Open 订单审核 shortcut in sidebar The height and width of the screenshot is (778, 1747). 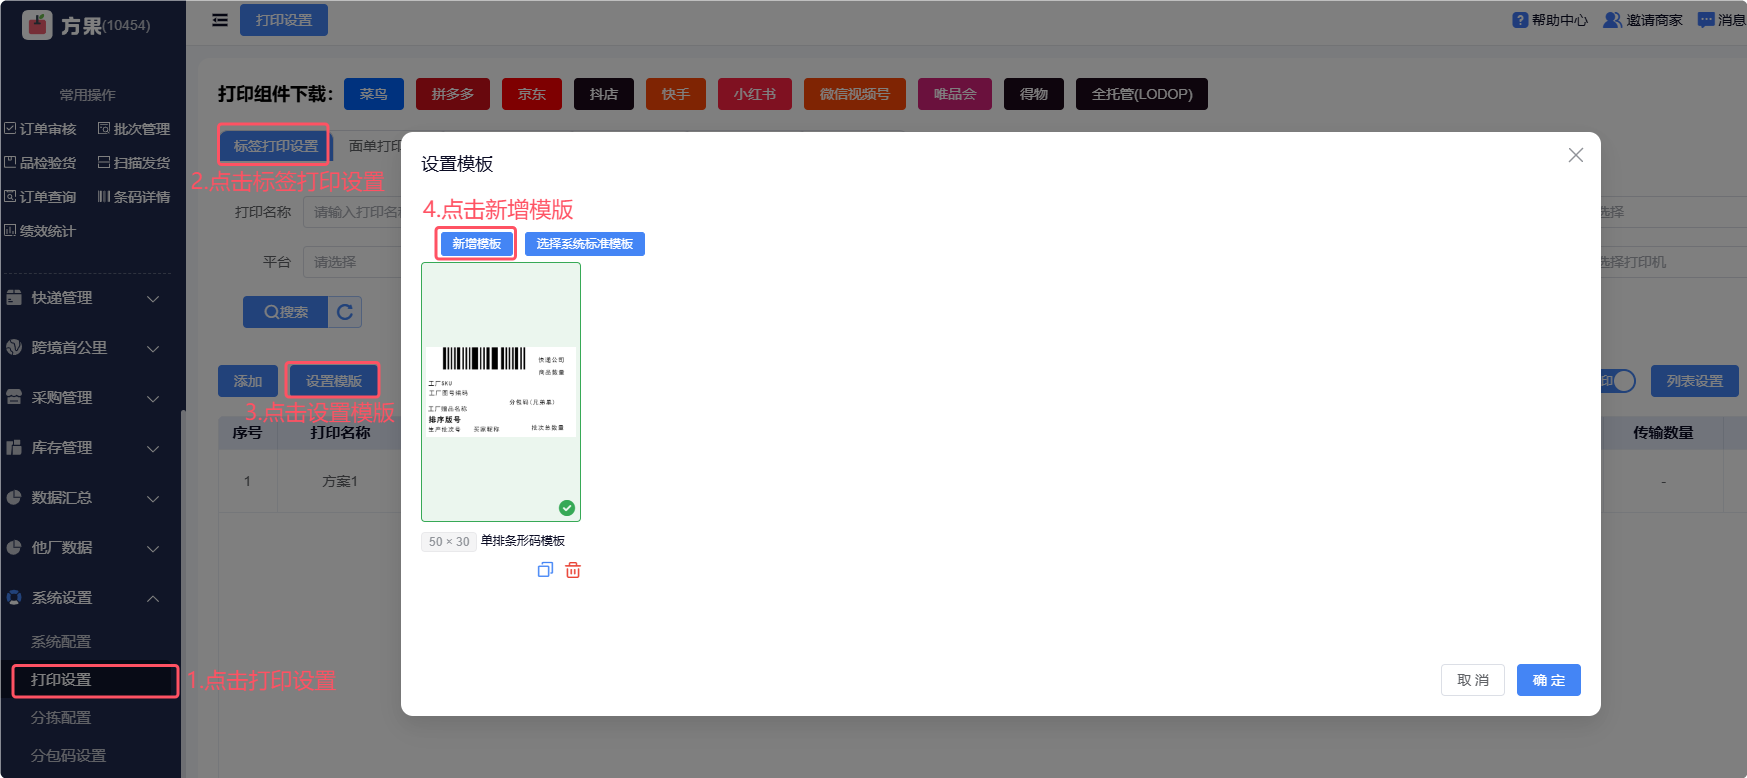coord(40,129)
